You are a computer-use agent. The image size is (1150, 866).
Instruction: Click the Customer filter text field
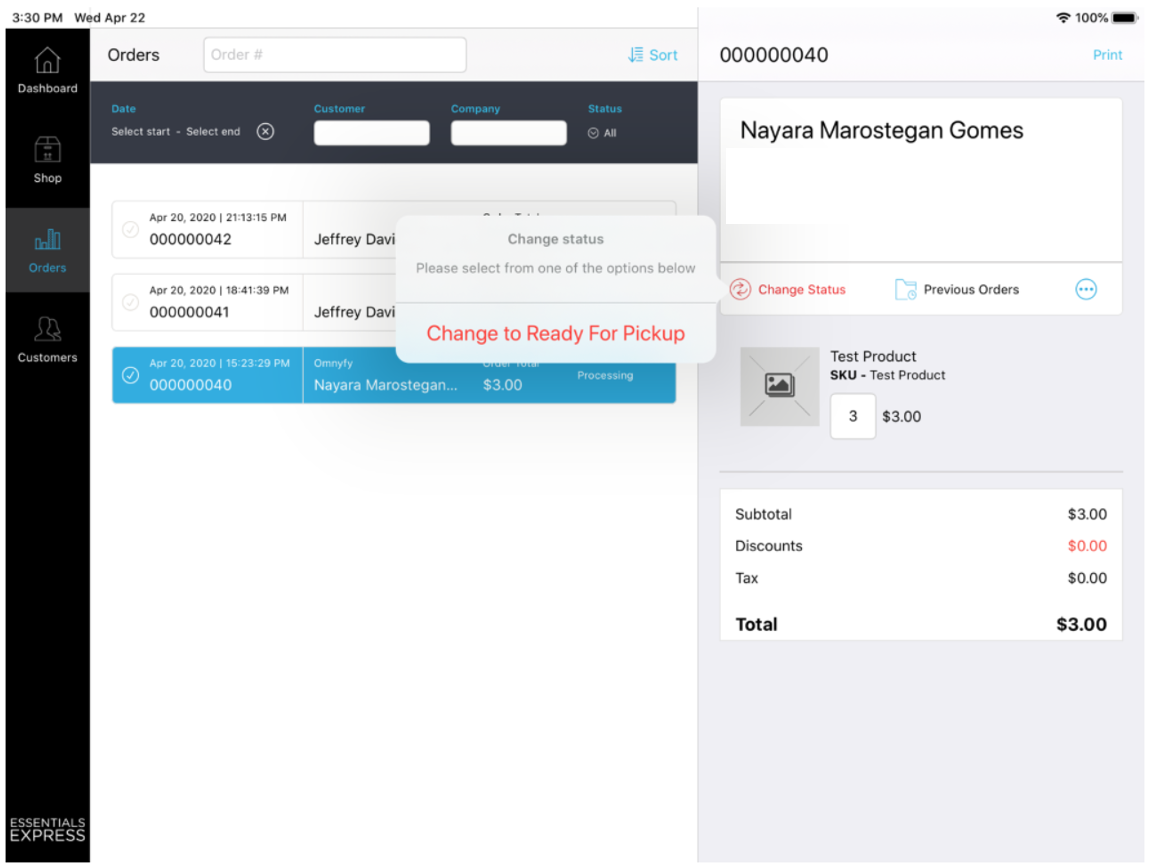point(371,133)
